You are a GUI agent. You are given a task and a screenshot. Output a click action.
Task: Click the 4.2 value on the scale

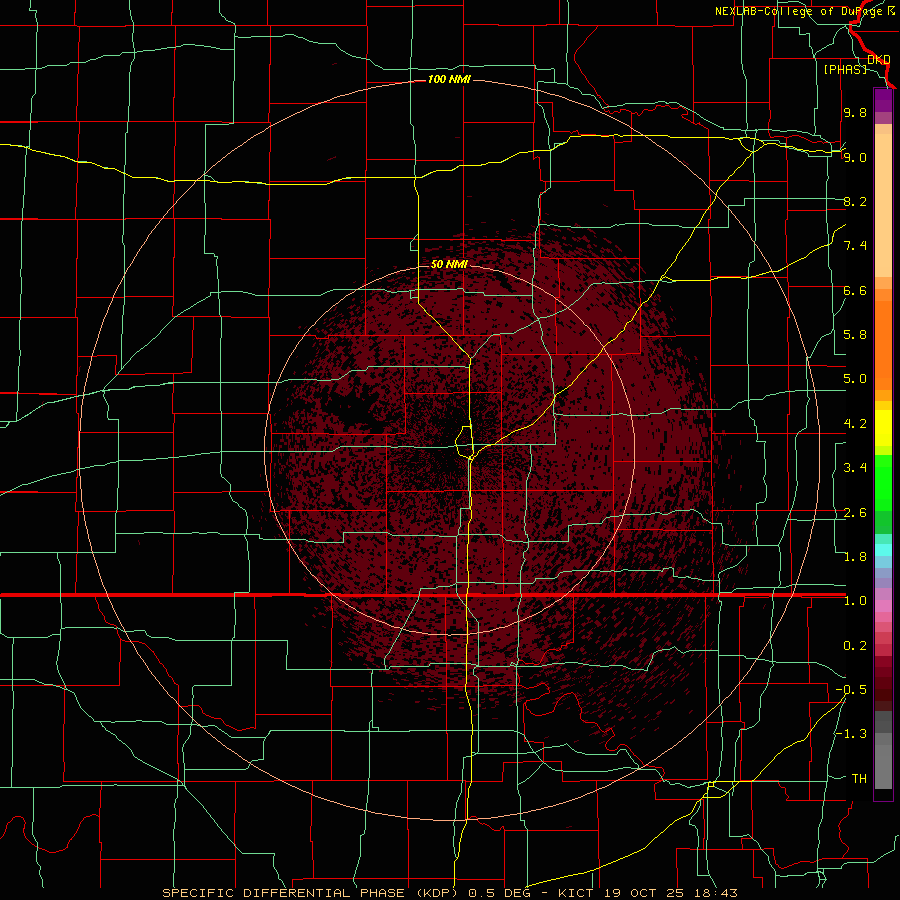coord(855,424)
